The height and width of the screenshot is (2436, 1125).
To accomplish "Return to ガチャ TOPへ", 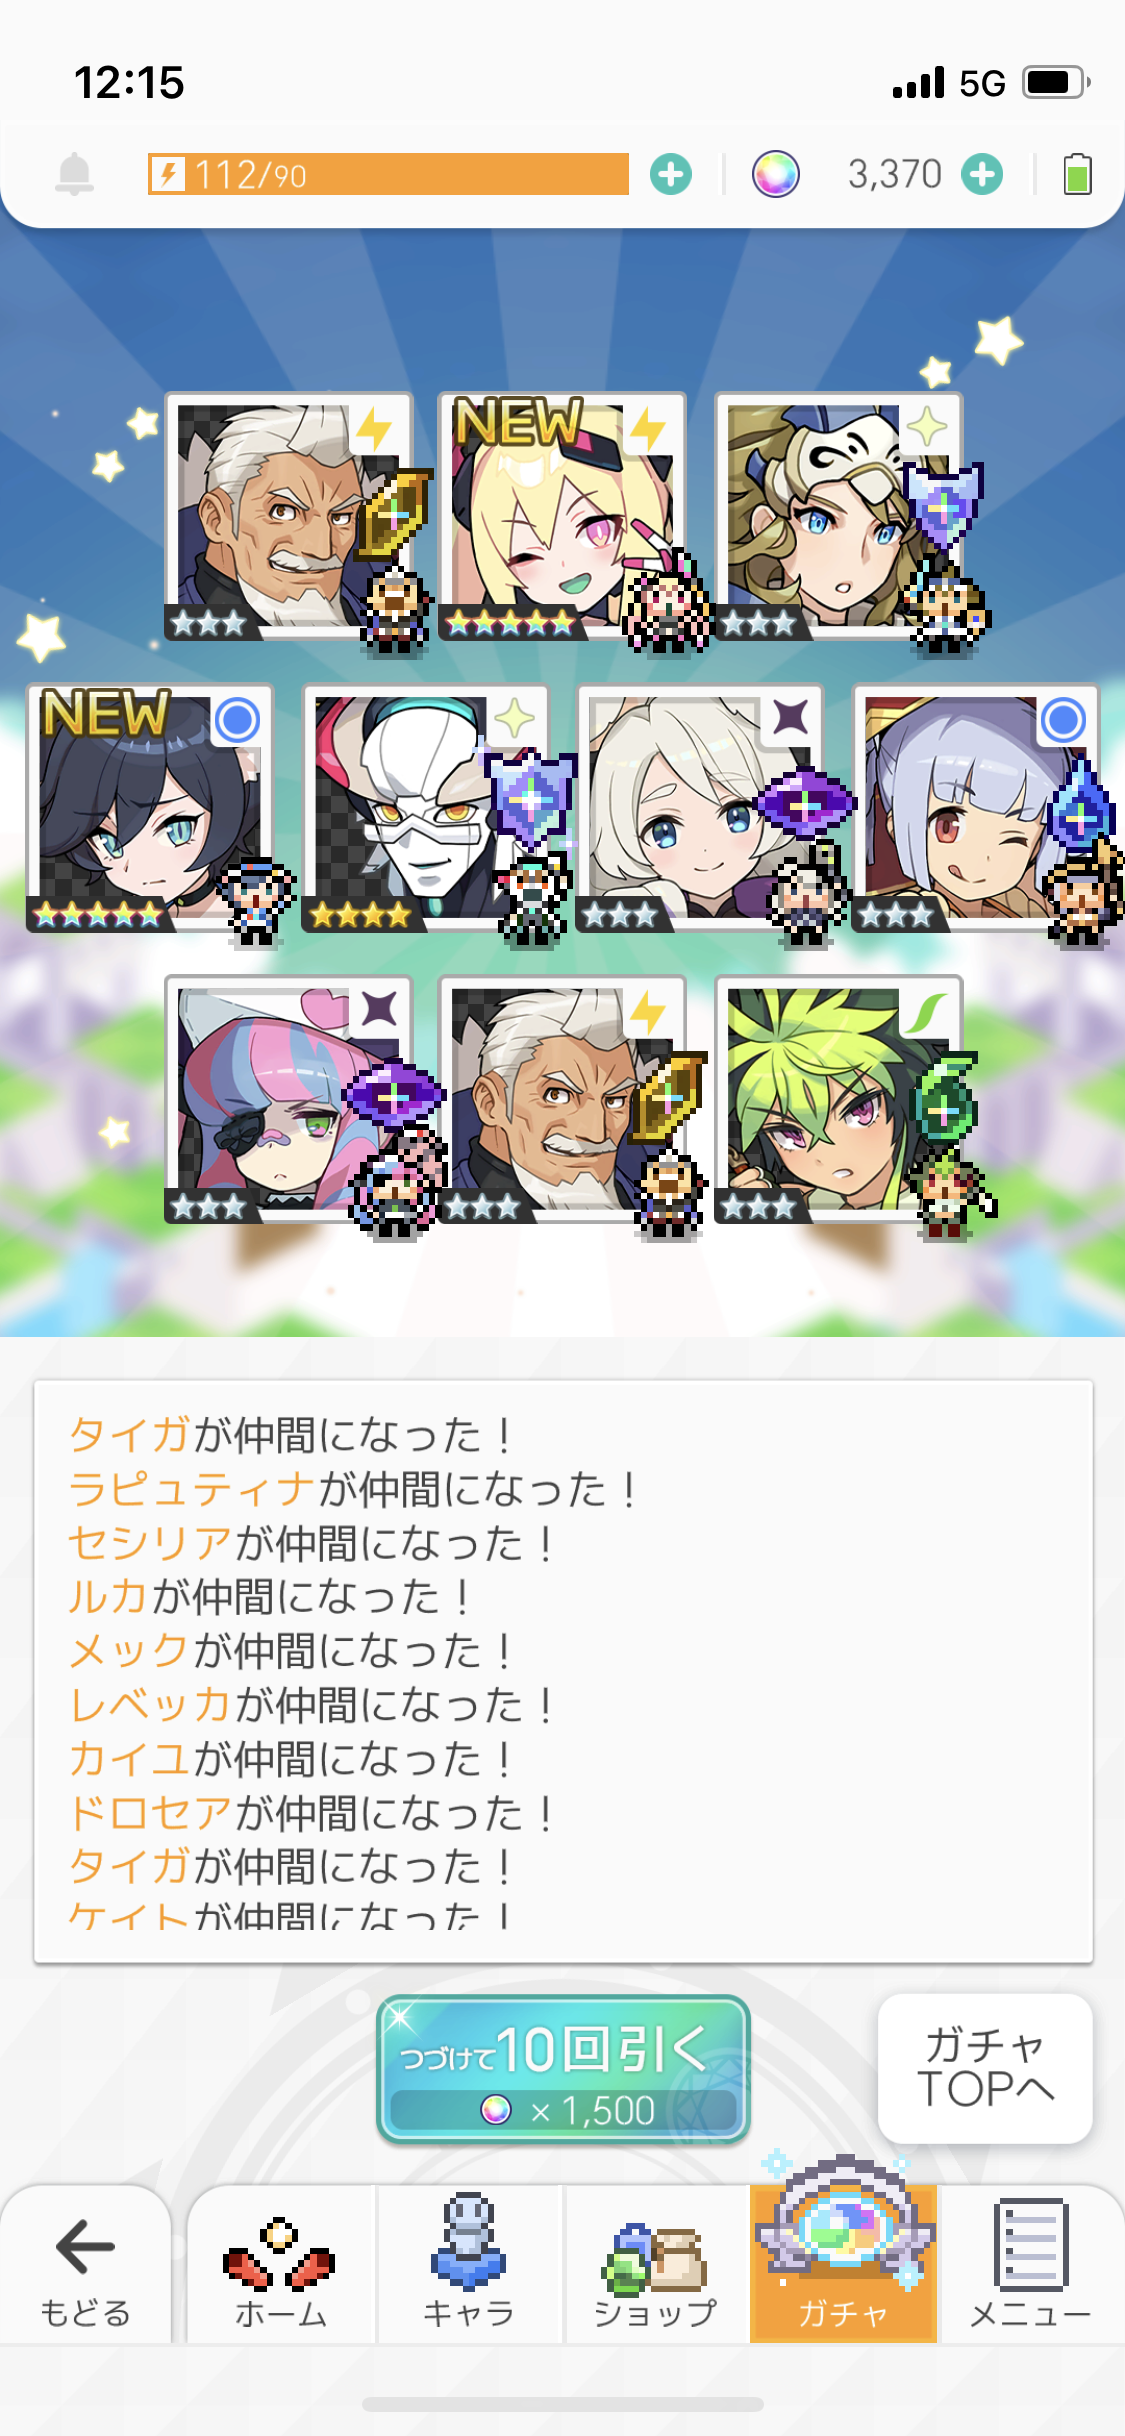I will (x=985, y=2068).
